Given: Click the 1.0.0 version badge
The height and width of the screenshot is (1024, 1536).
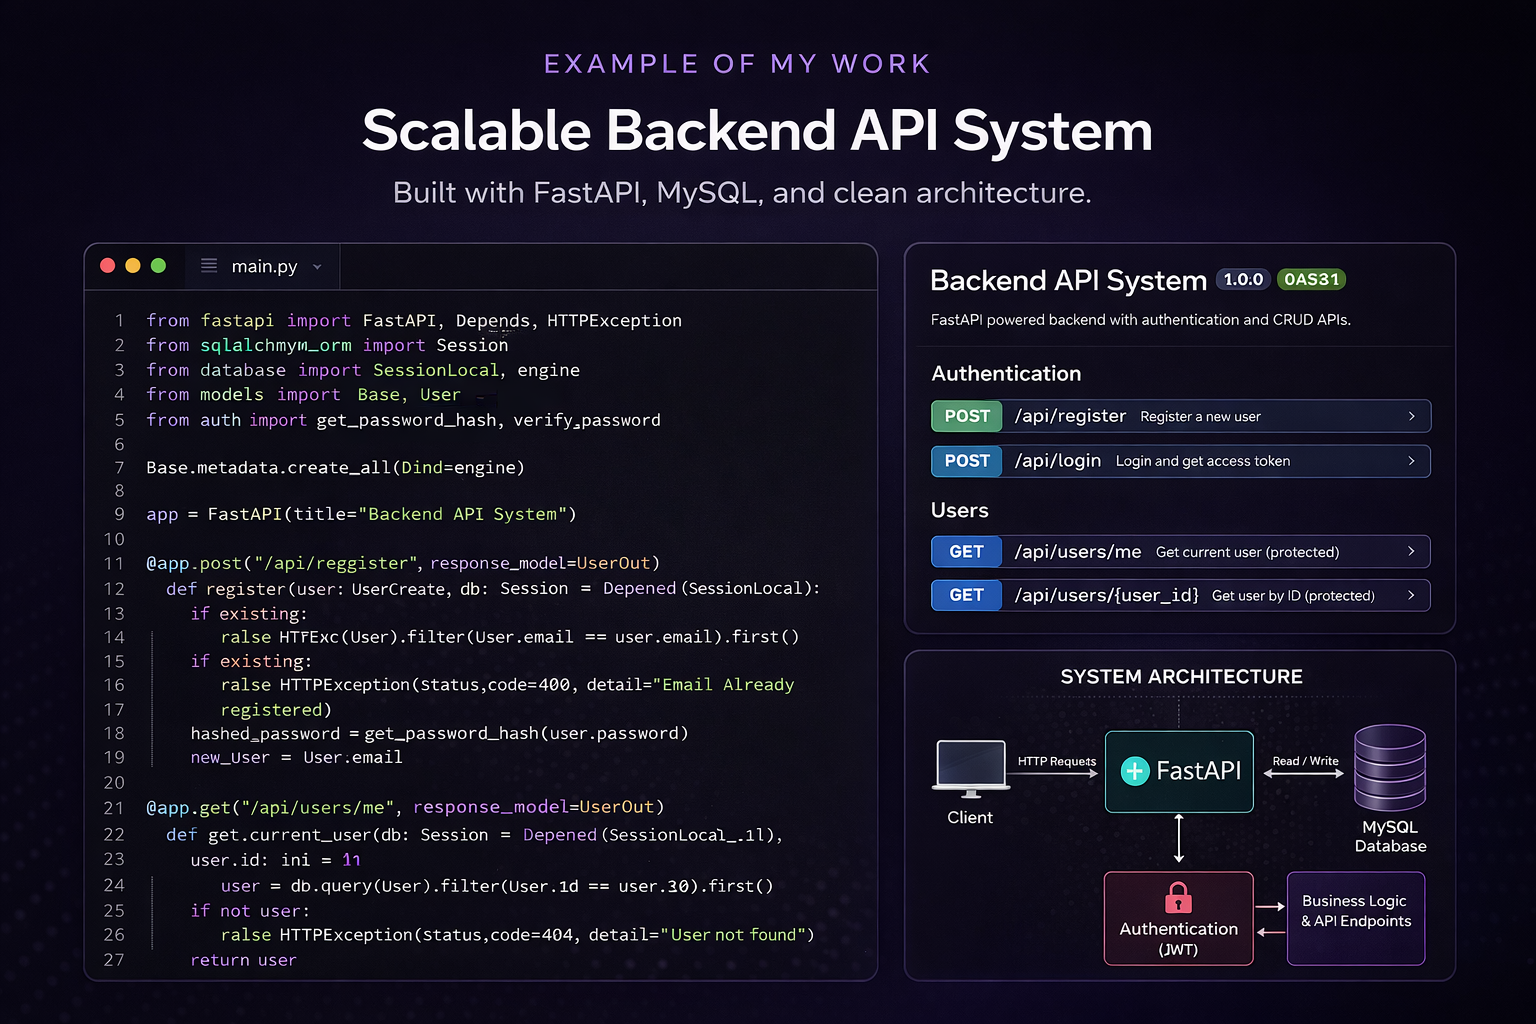Looking at the screenshot, I should pos(1243,280).
